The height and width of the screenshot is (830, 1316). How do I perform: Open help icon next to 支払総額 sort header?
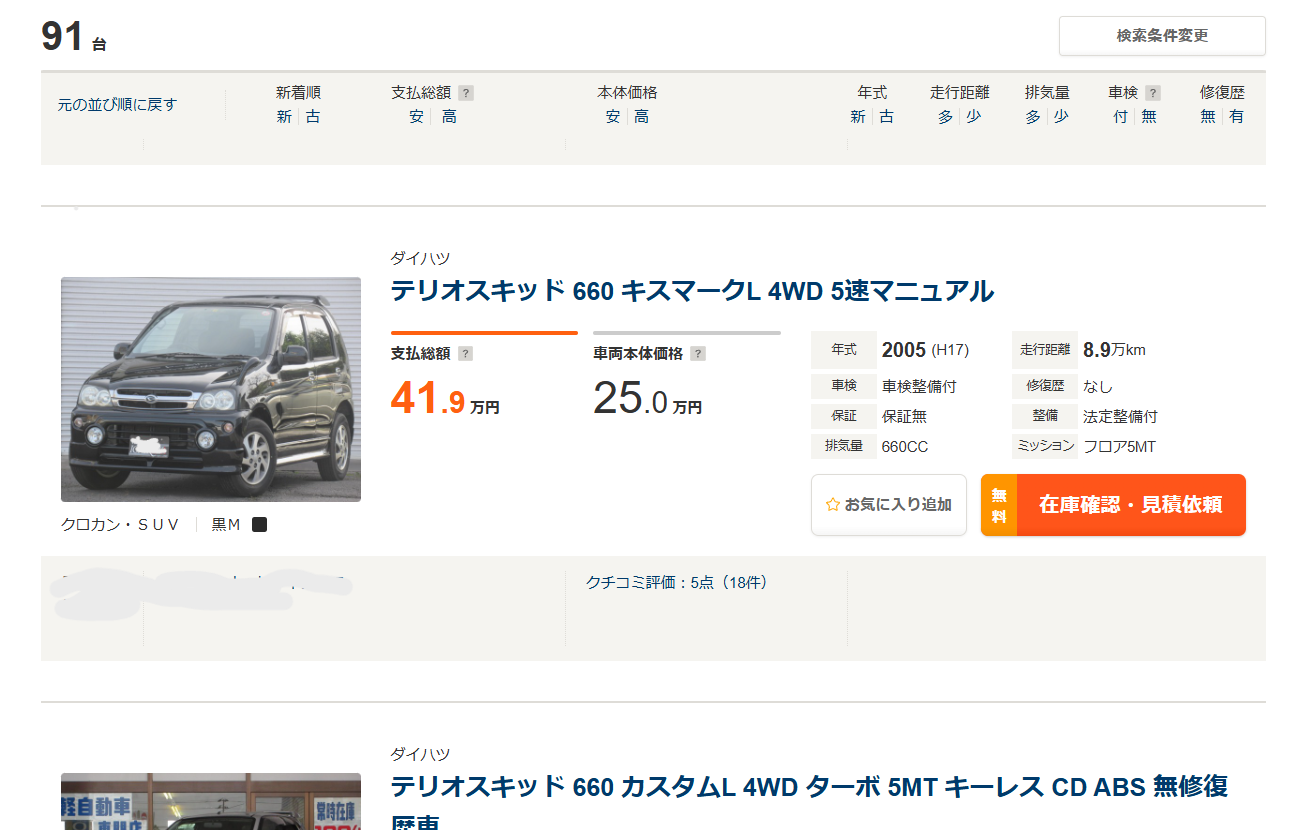point(466,93)
